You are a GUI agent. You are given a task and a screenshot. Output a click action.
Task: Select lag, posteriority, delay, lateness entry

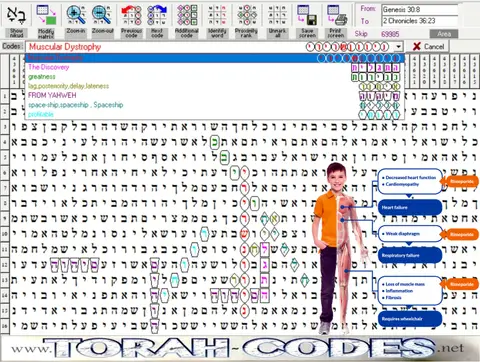(215, 86)
